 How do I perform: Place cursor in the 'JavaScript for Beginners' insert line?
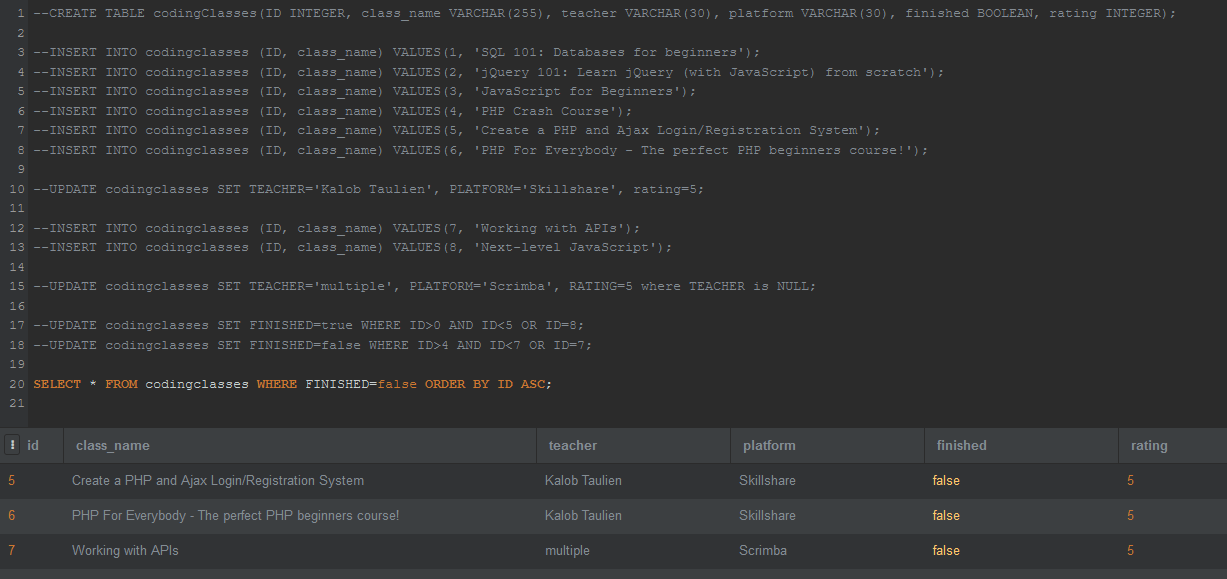365,91
